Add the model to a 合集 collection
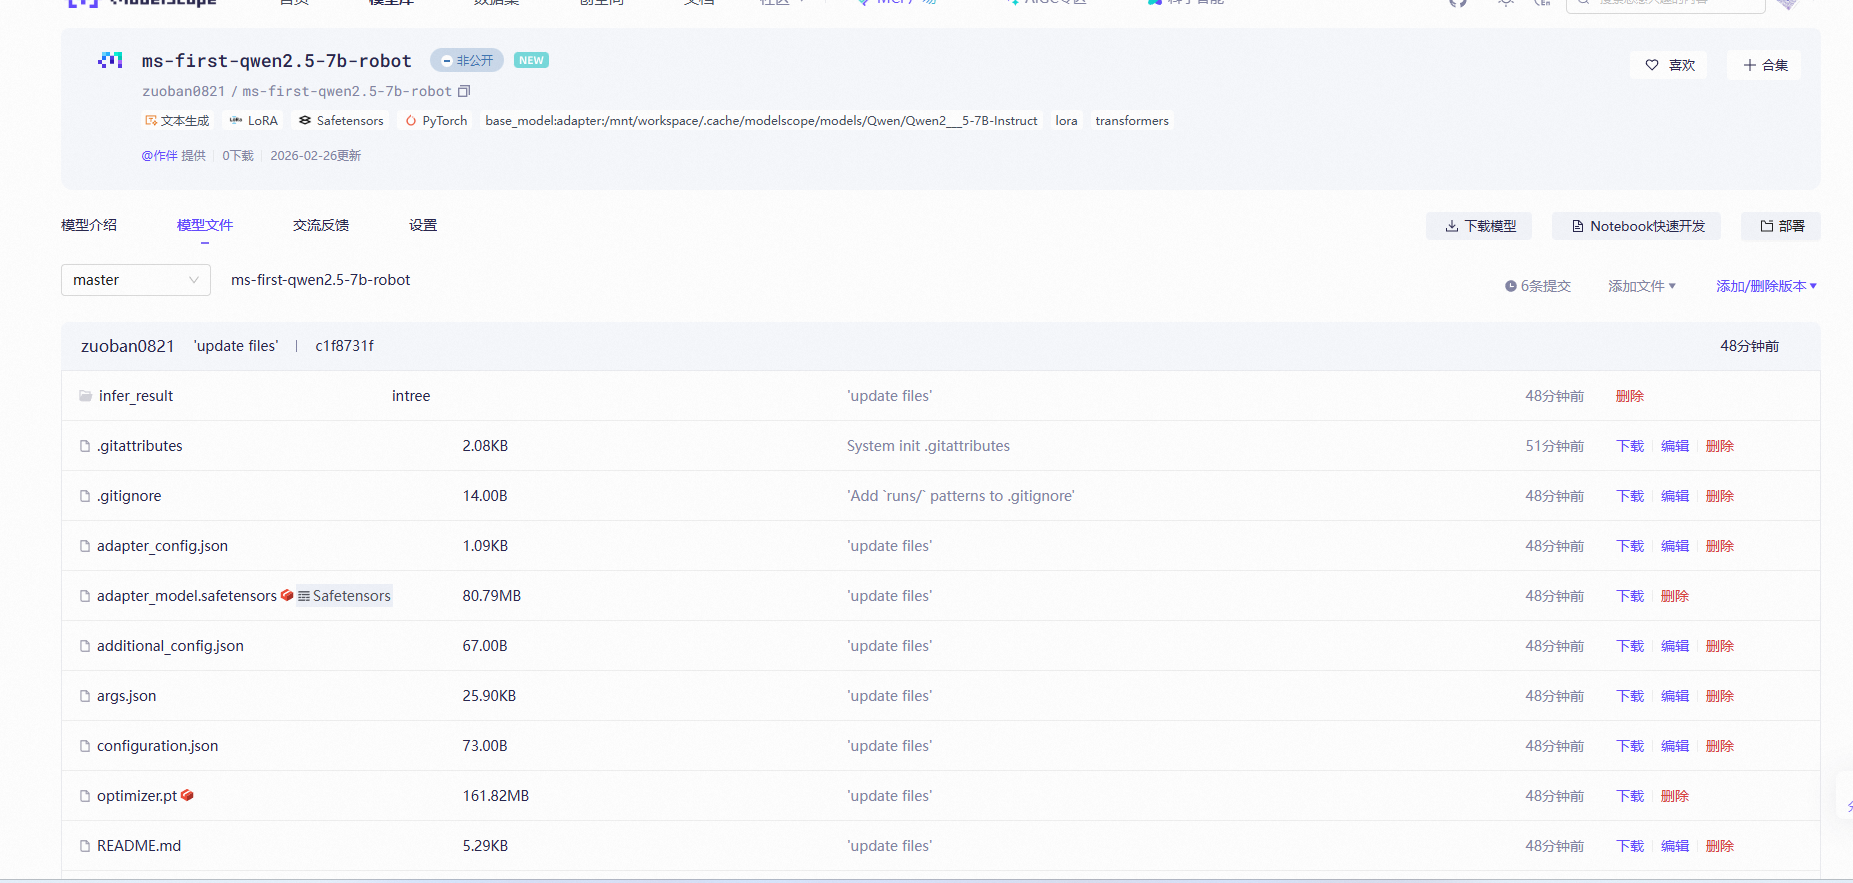Image resolution: width=1853 pixels, height=883 pixels. click(x=1764, y=65)
